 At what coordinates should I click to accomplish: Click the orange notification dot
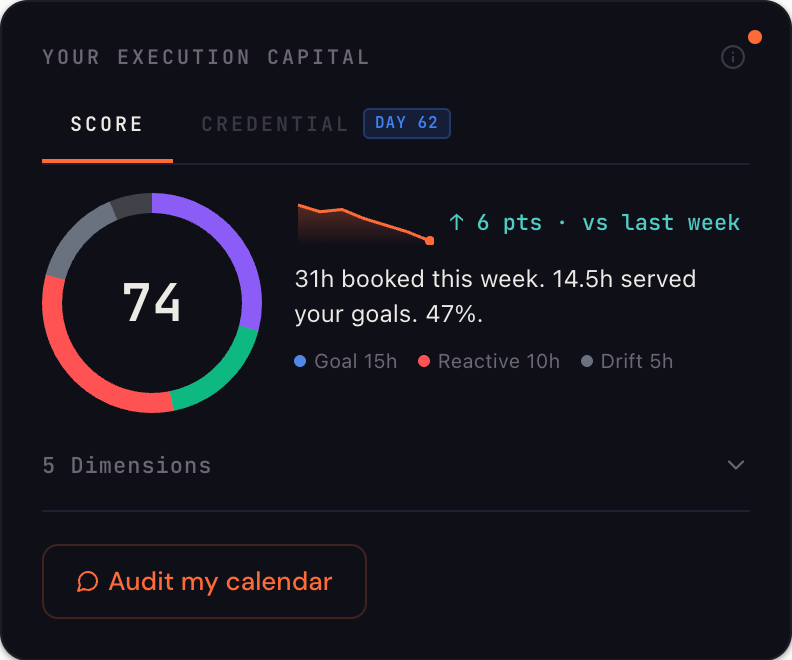[755, 37]
